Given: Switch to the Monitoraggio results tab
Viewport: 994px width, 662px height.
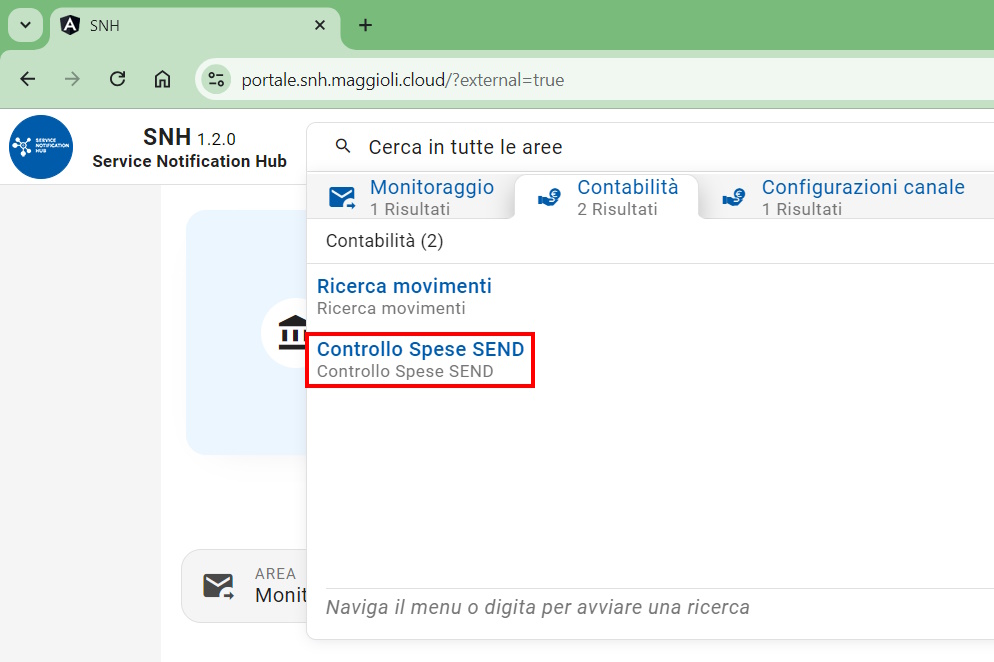Looking at the screenshot, I should pos(411,197).
